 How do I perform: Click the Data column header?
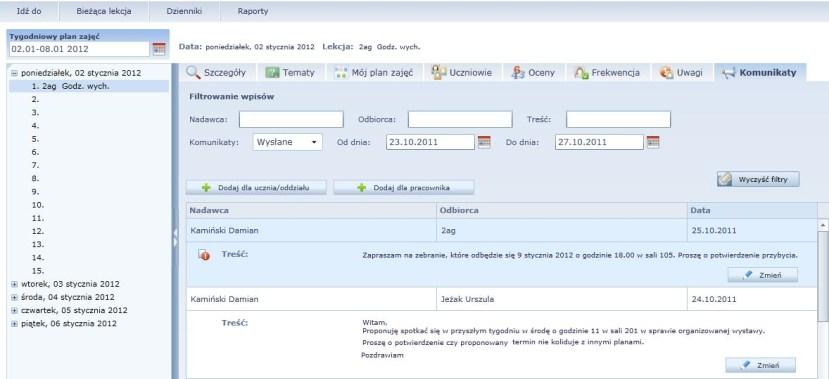click(x=752, y=210)
